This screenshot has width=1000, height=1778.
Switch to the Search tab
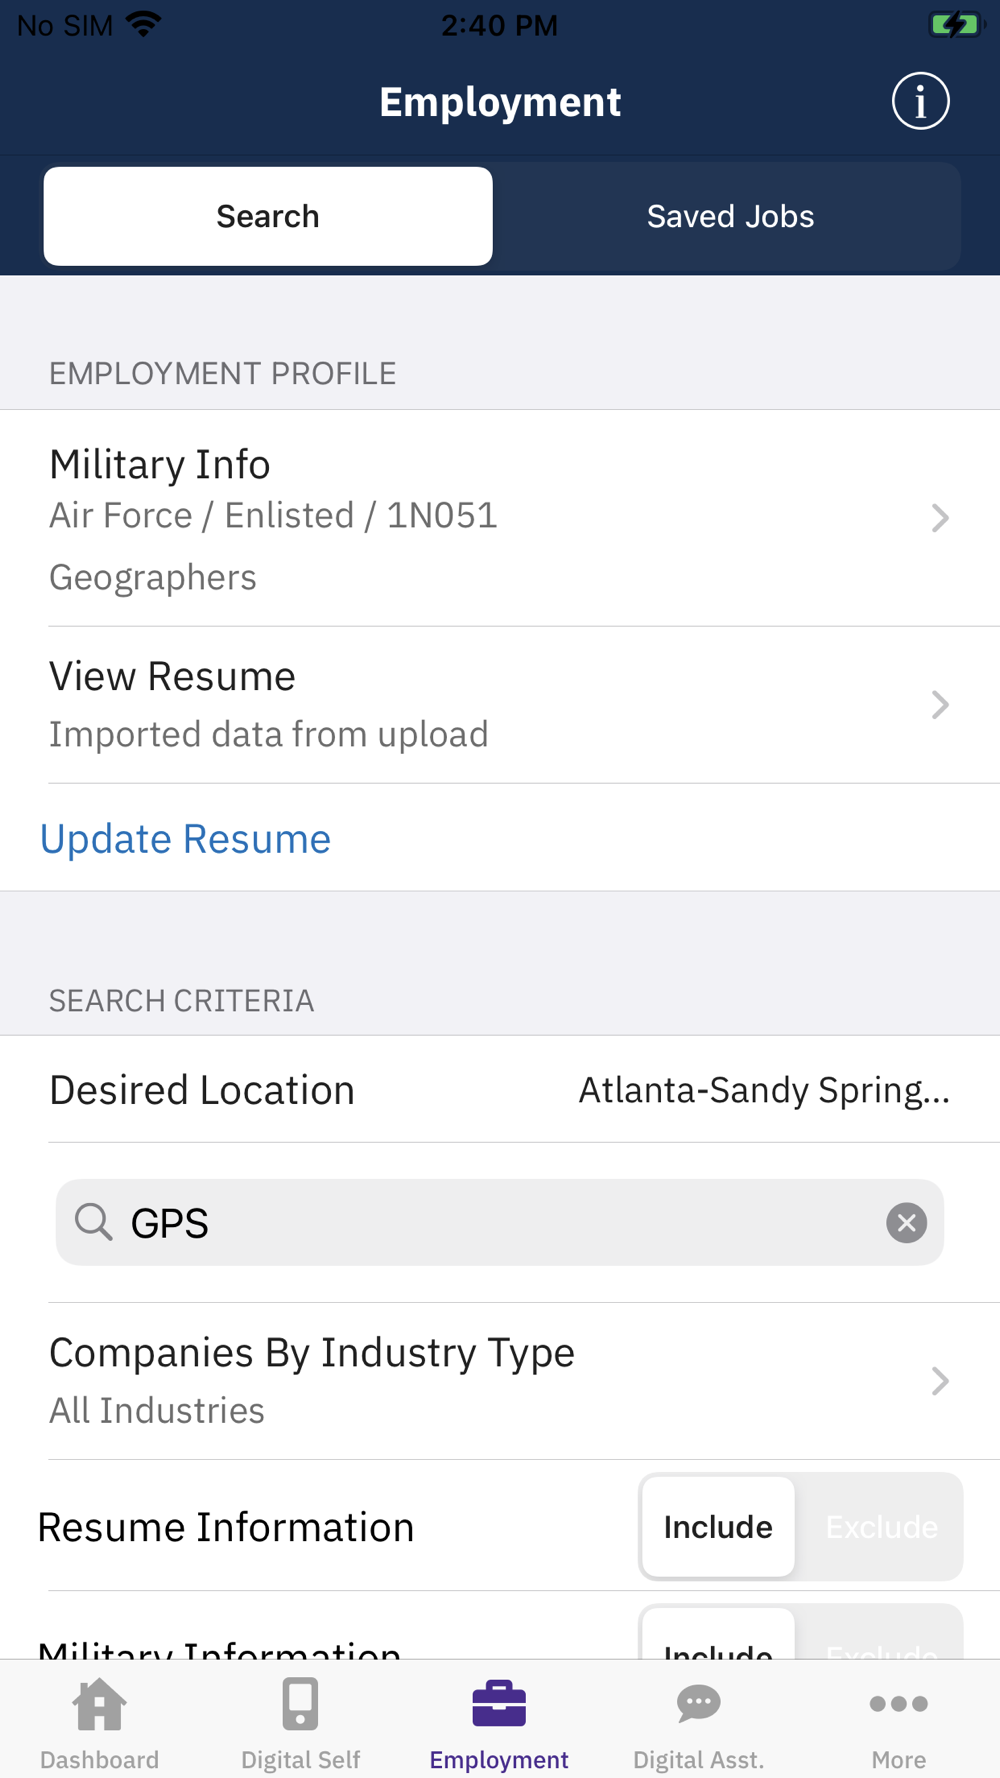click(x=268, y=216)
